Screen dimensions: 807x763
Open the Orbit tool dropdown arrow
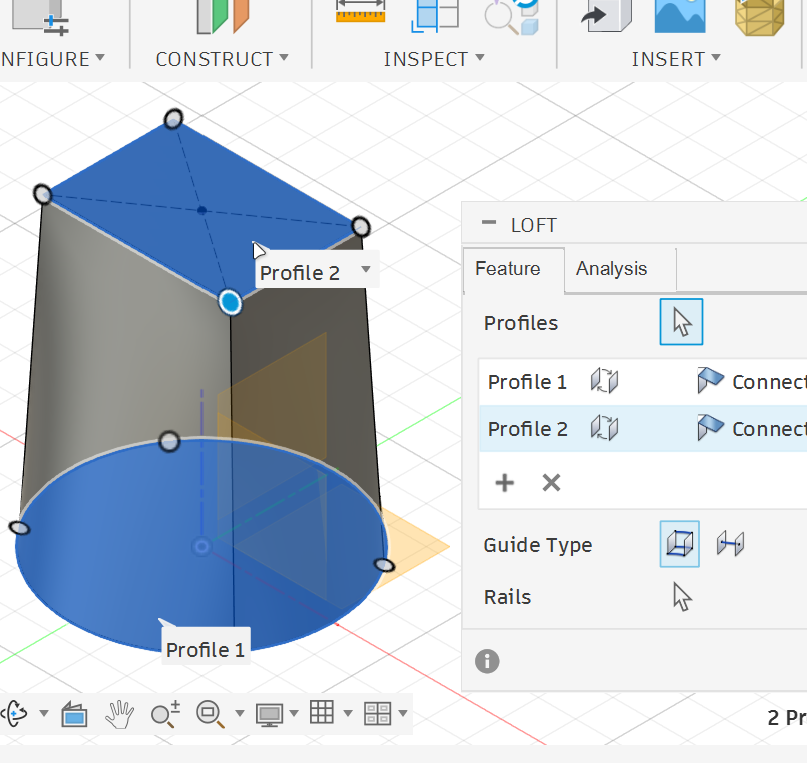click(x=44, y=713)
